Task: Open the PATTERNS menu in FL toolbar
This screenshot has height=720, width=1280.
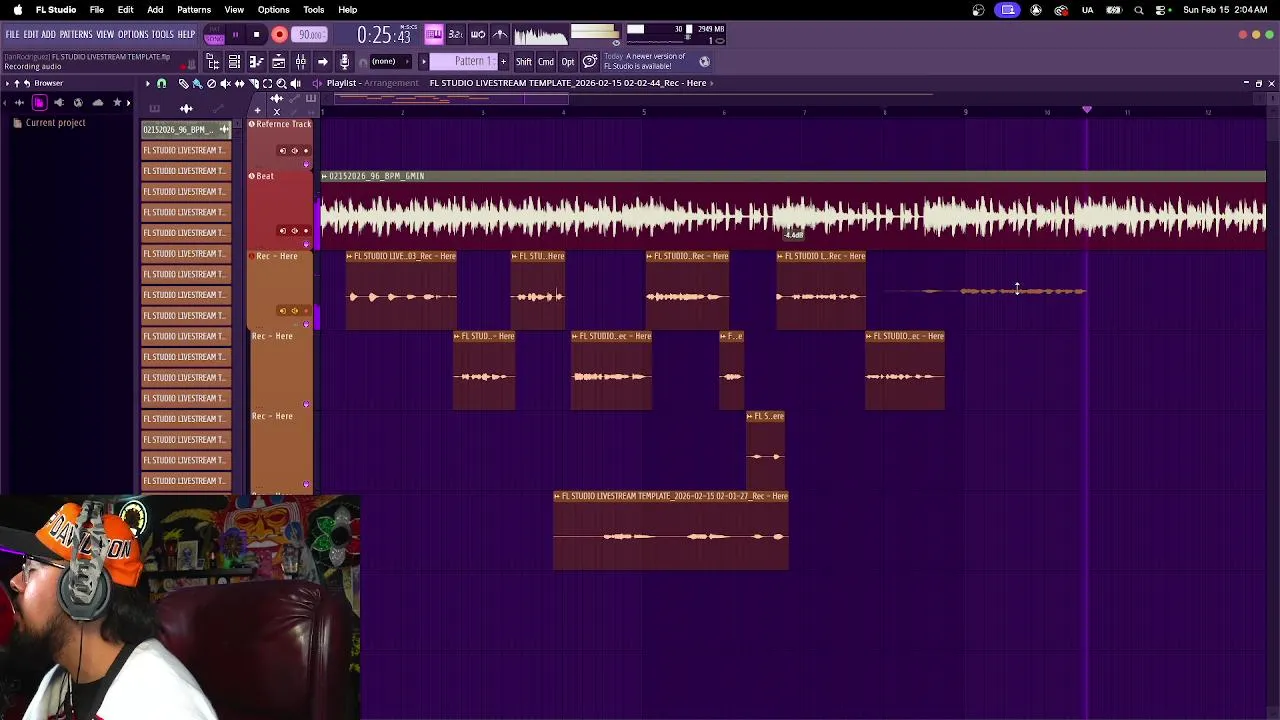Action: pyautogui.click(x=76, y=35)
